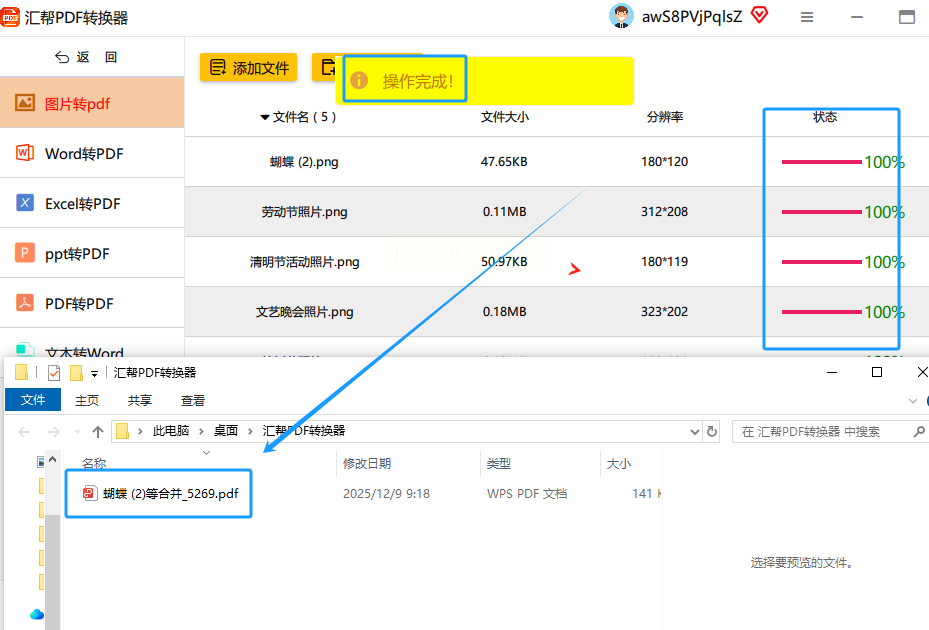Click the red VIP diamond icon
This screenshot has width=929, height=630.
tap(759, 15)
